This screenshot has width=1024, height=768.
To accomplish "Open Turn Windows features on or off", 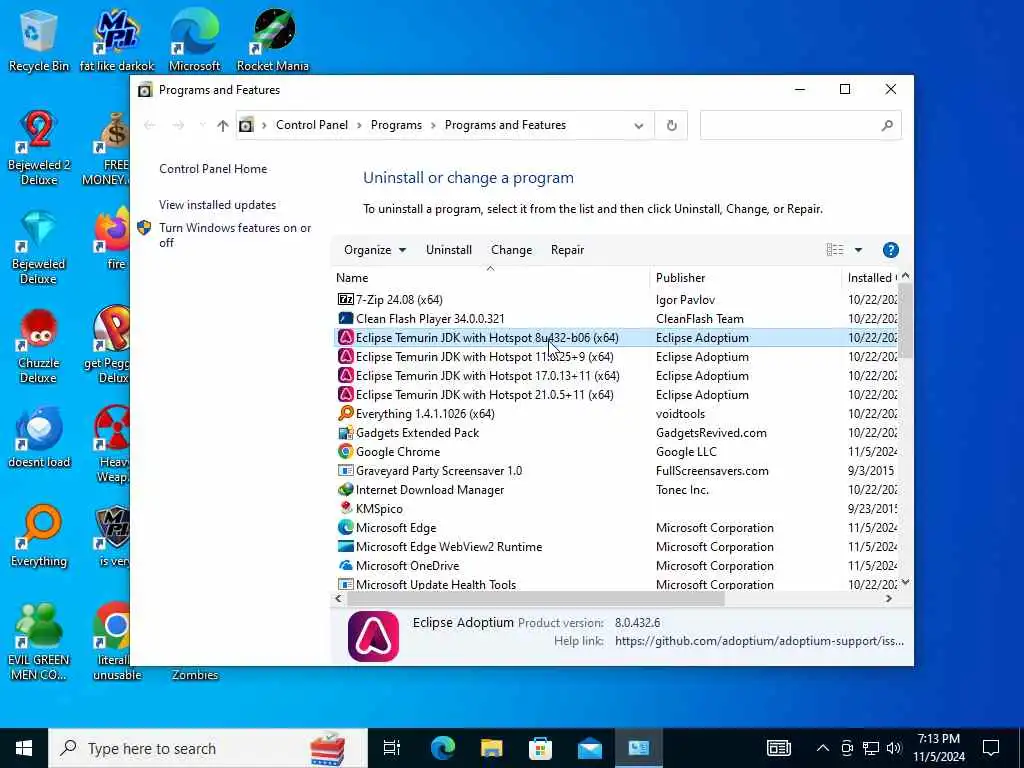I will [x=235, y=235].
